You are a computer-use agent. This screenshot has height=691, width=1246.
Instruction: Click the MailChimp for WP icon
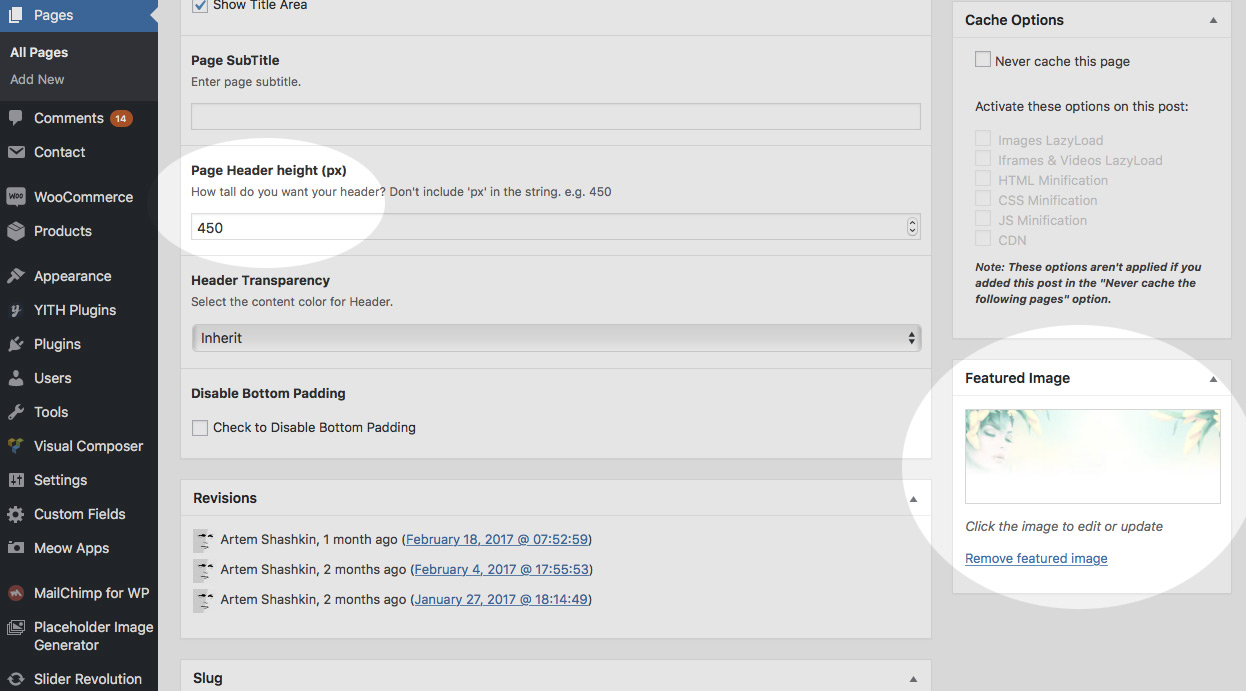pos(15,593)
